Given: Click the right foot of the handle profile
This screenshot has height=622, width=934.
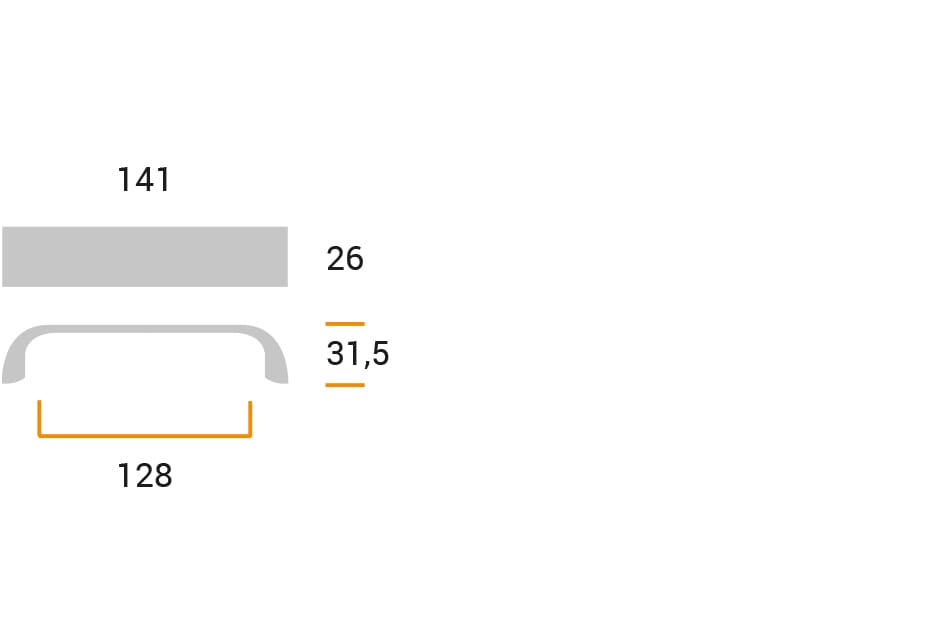Looking at the screenshot, I should click(x=276, y=373).
